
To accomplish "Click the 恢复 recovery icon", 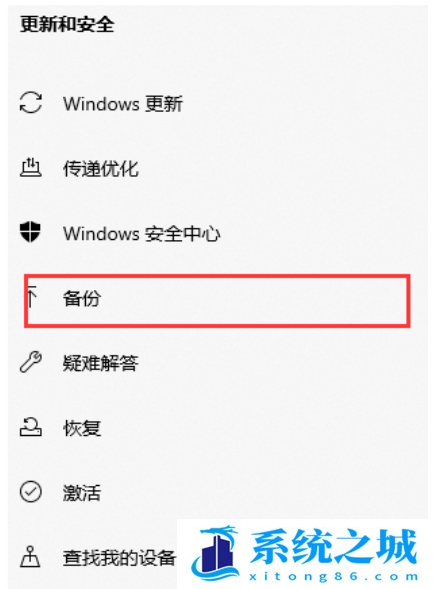I will (x=31, y=427).
